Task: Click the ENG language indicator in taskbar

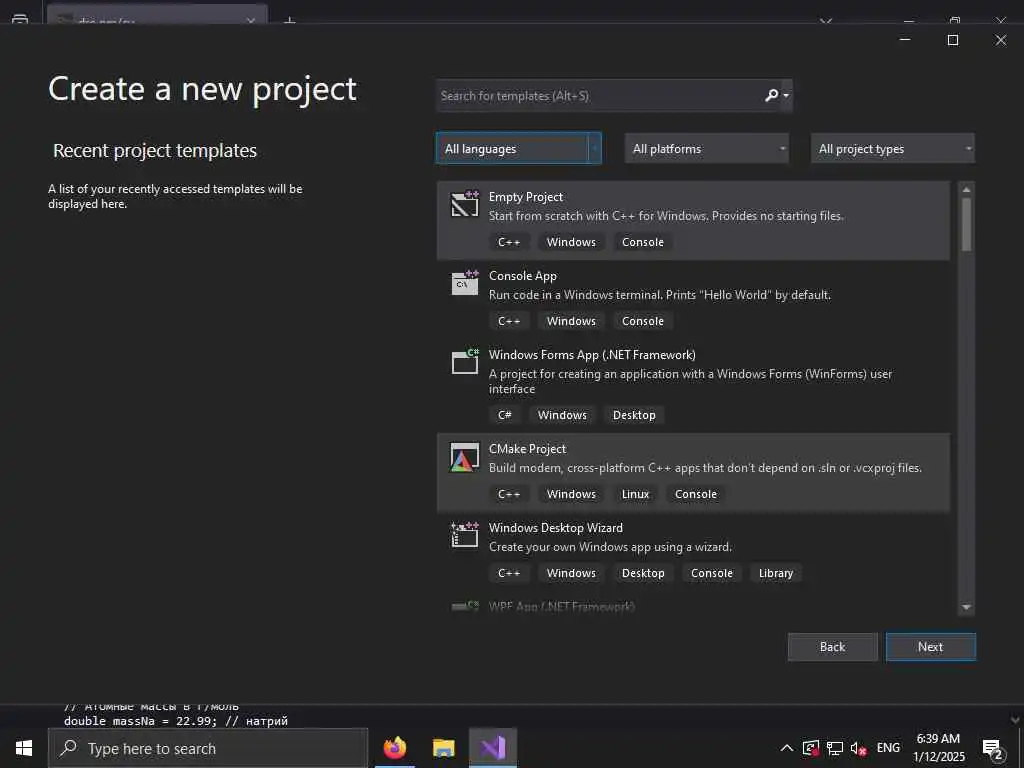Action: point(888,748)
